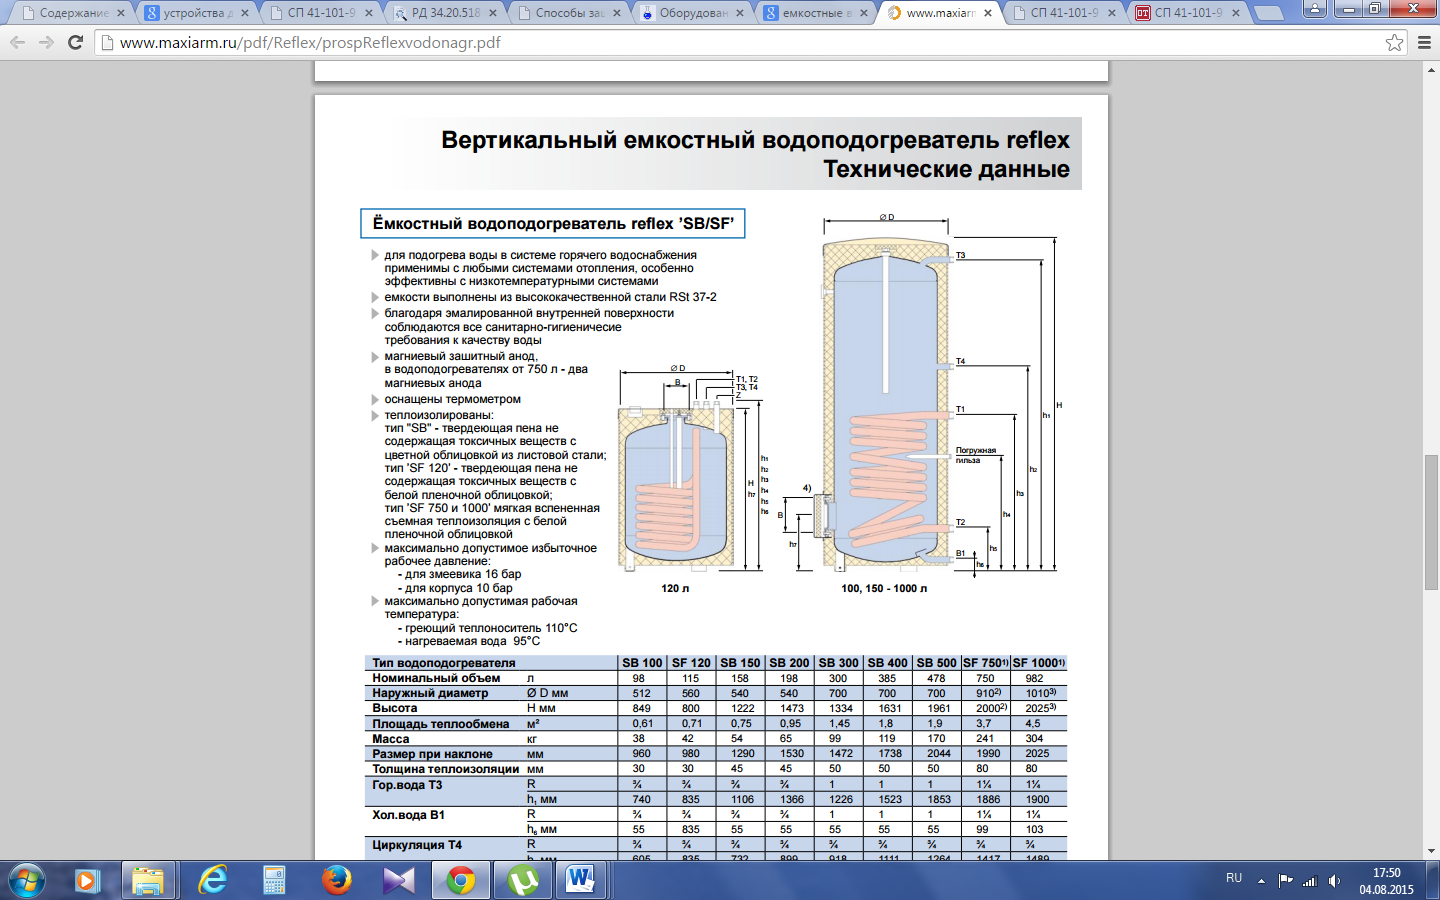Switch to Firefox in the taskbar
The width and height of the screenshot is (1440, 900).
[x=337, y=881]
